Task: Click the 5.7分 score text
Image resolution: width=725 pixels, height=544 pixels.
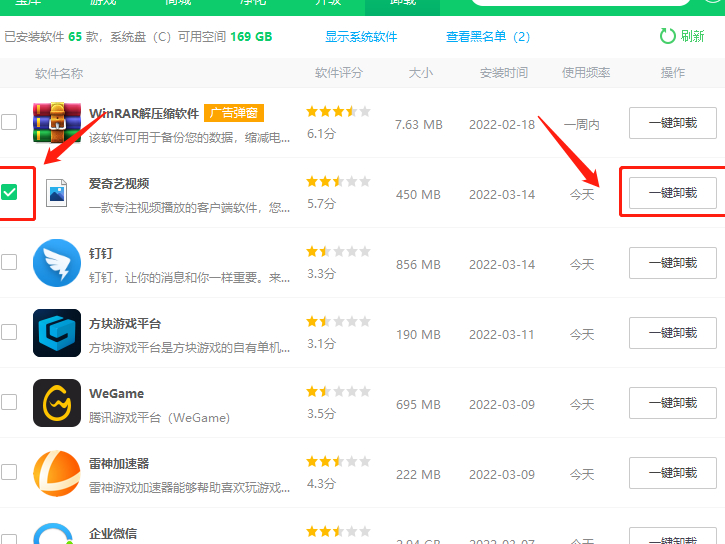Action: click(322, 203)
